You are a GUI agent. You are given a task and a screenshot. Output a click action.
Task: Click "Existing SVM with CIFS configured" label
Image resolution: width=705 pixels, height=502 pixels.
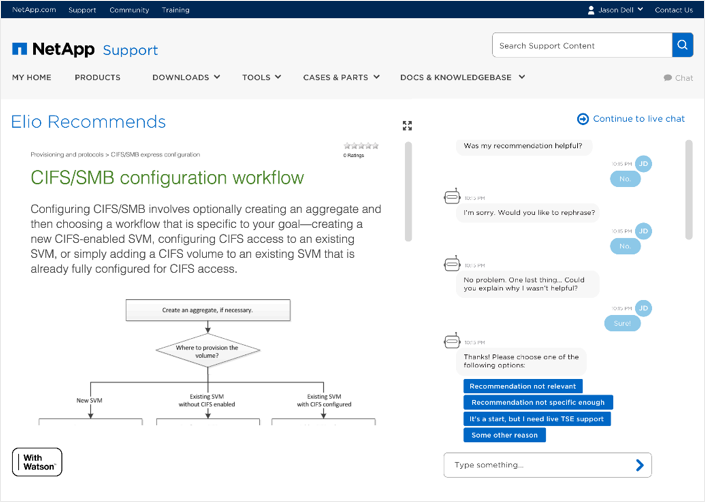324,400
